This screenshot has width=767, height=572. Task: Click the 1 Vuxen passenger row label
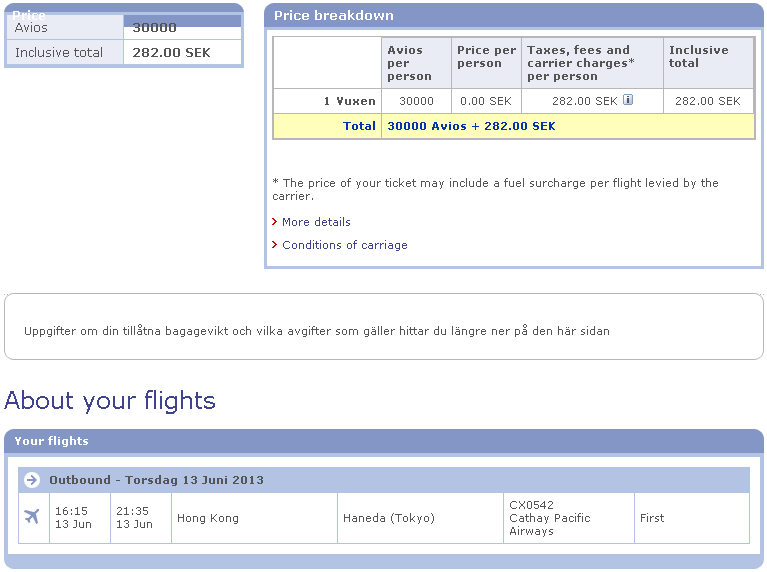click(x=349, y=101)
